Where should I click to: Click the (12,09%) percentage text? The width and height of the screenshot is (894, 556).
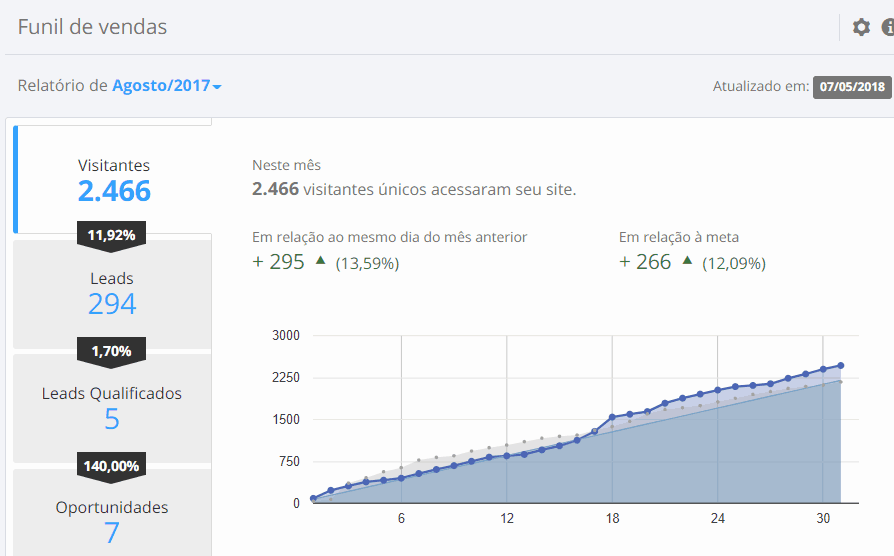[734, 263]
